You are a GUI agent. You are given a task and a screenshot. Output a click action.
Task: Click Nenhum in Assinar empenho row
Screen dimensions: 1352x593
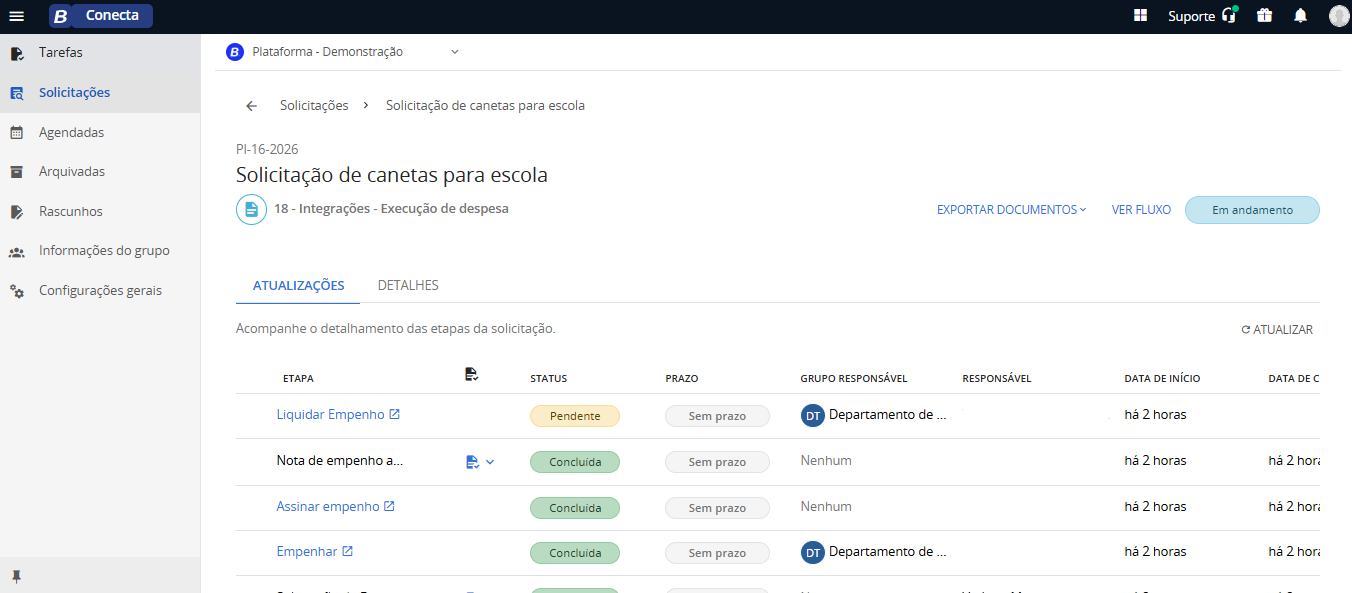[826, 507]
